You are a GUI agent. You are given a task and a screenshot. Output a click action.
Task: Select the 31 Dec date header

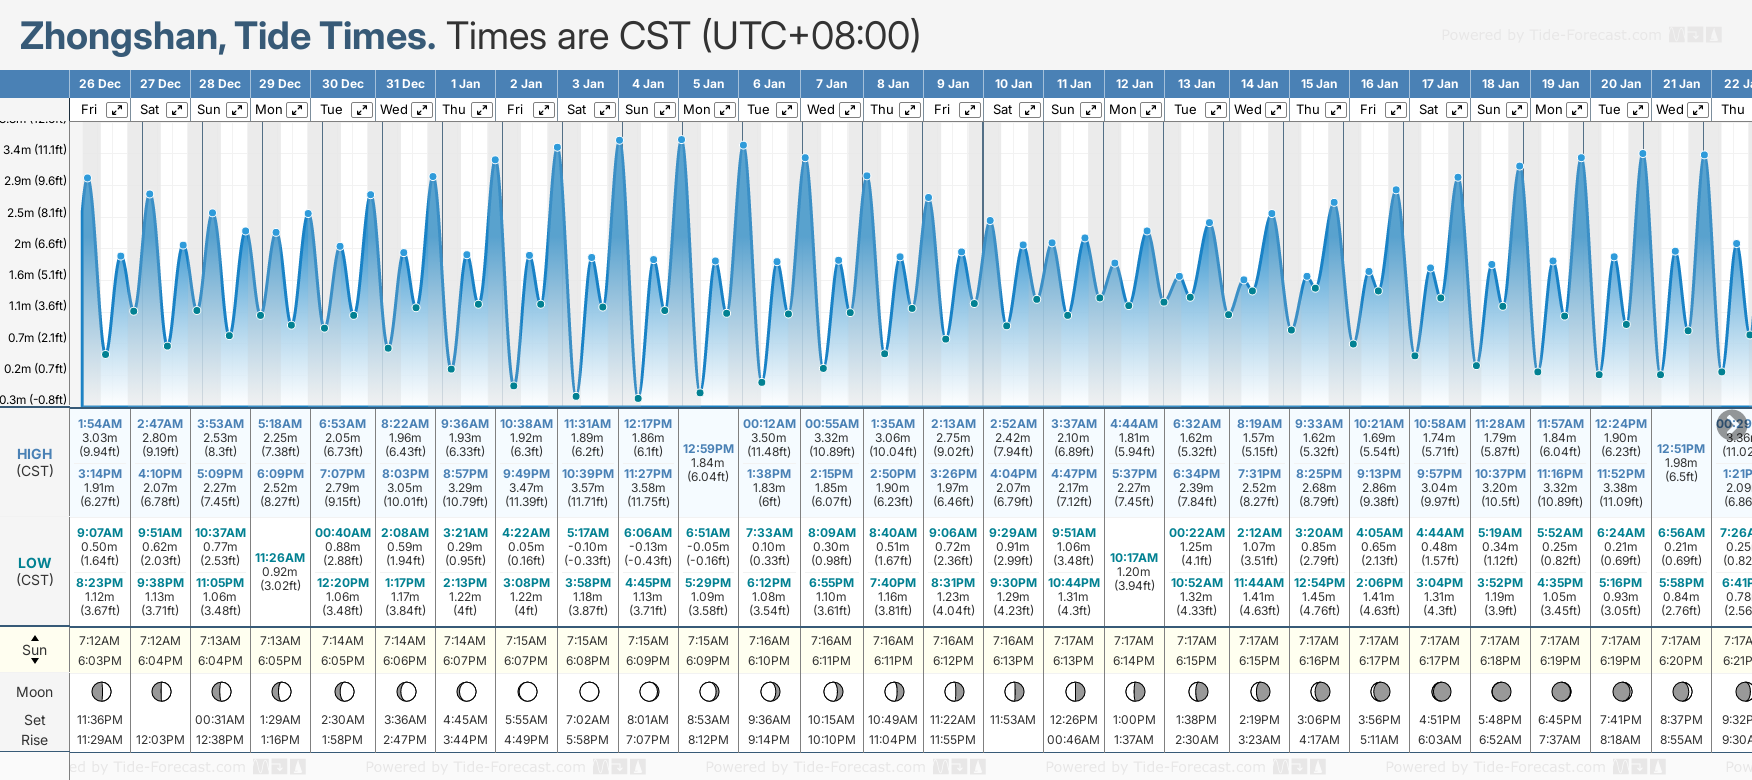(x=405, y=84)
